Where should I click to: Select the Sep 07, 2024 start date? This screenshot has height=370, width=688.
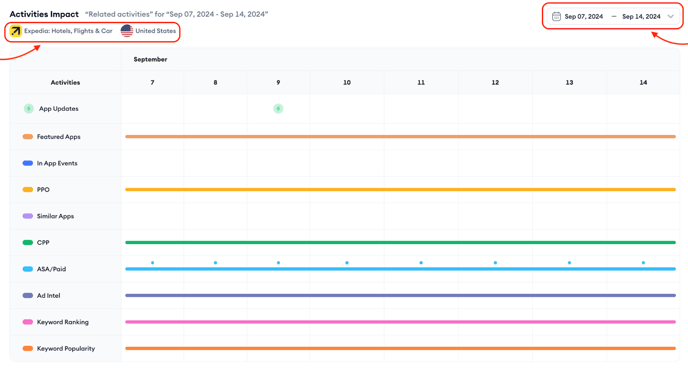pyautogui.click(x=584, y=16)
